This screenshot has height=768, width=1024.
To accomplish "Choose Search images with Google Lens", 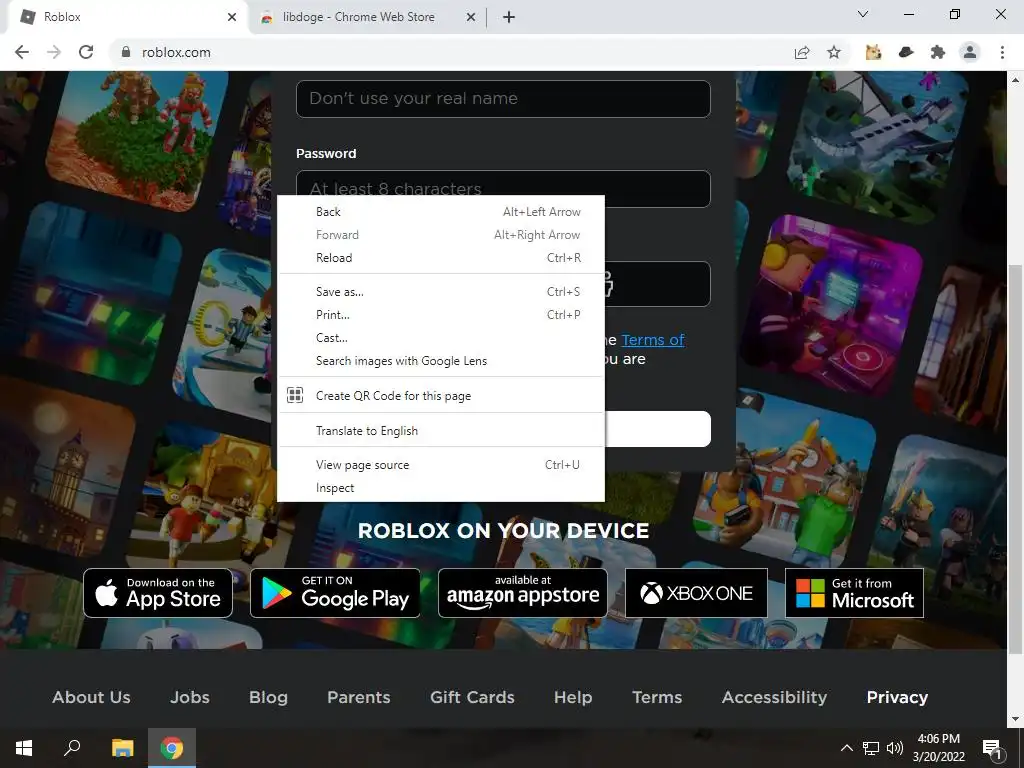I will [441, 360].
